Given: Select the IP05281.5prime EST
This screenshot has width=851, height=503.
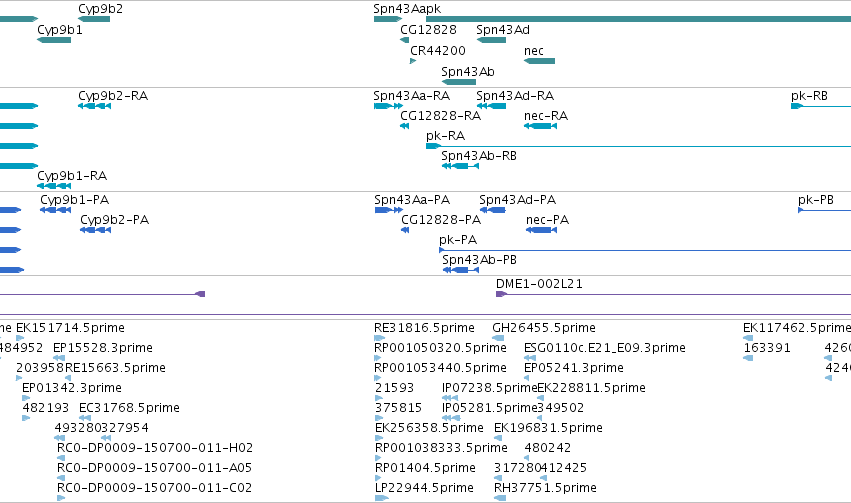Looking at the screenshot, I should (x=451, y=418).
